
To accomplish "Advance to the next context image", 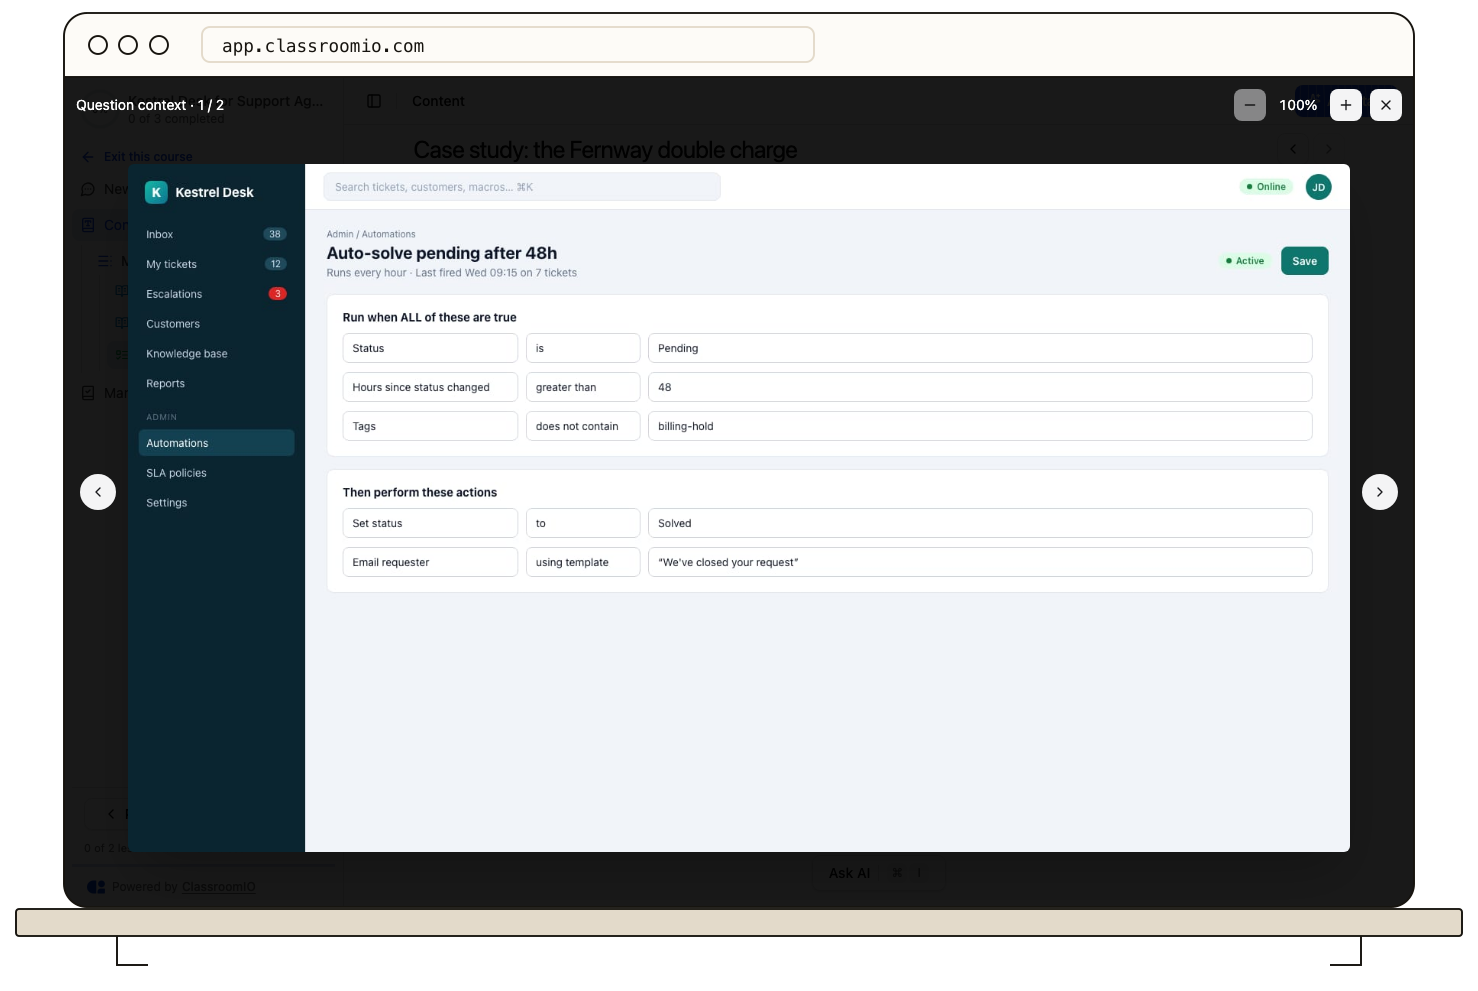I will (1380, 492).
